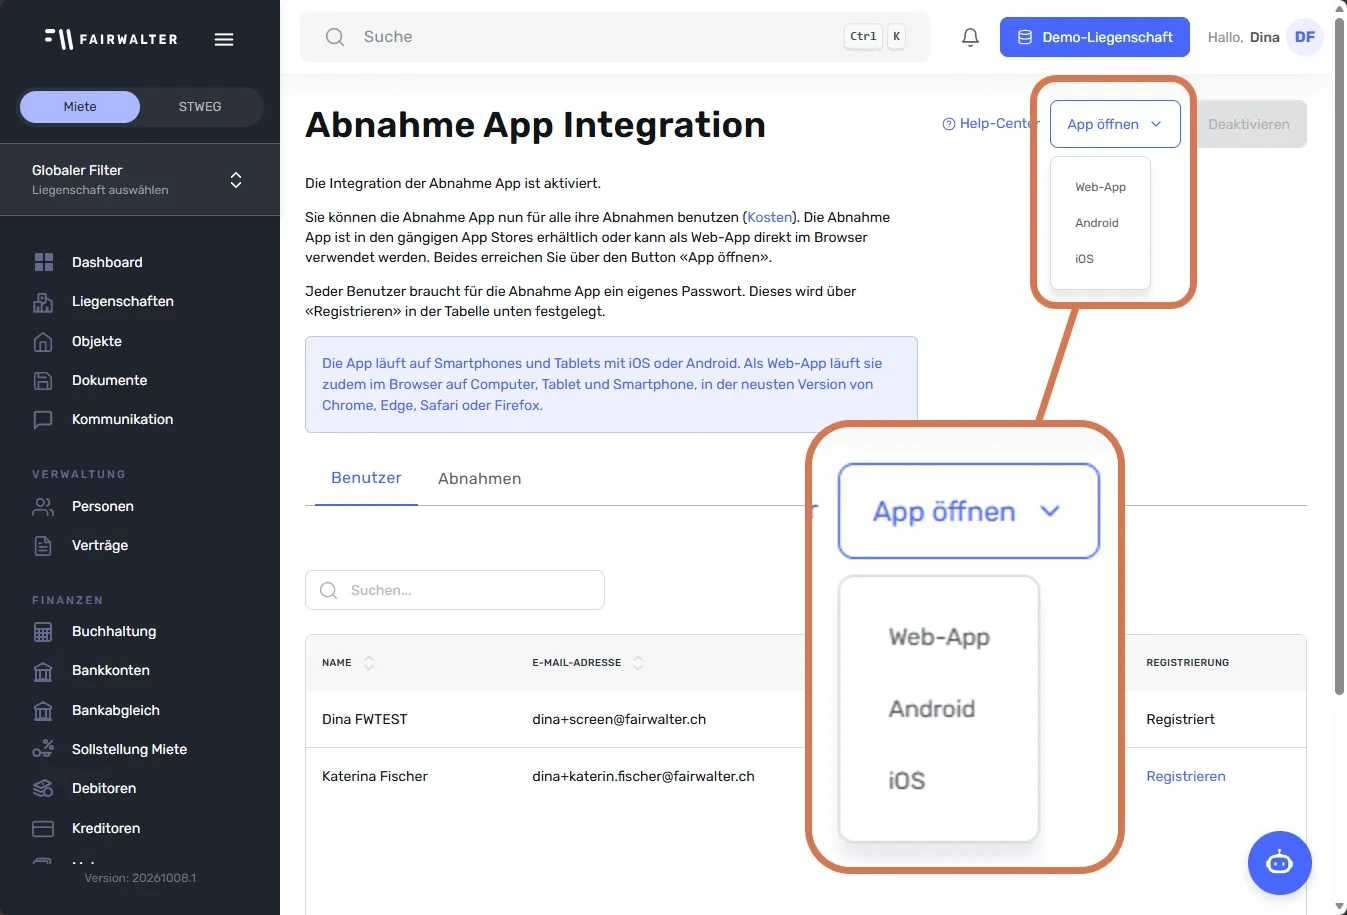The height and width of the screenshot is (915, 1347).
Task: Choose iOS from the dropdown menu
Action: (x=1085, y=259)
